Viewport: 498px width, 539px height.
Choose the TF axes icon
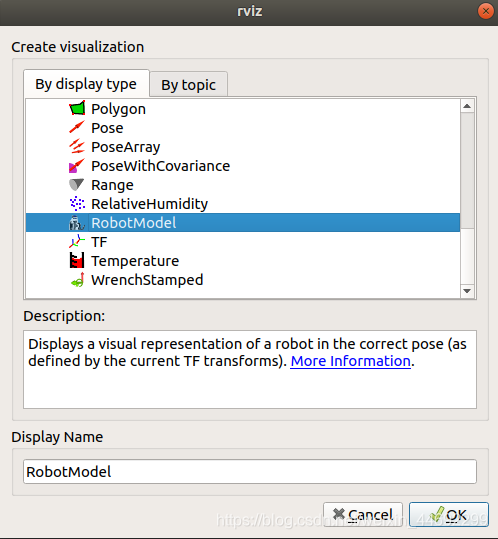pos(77,242)
